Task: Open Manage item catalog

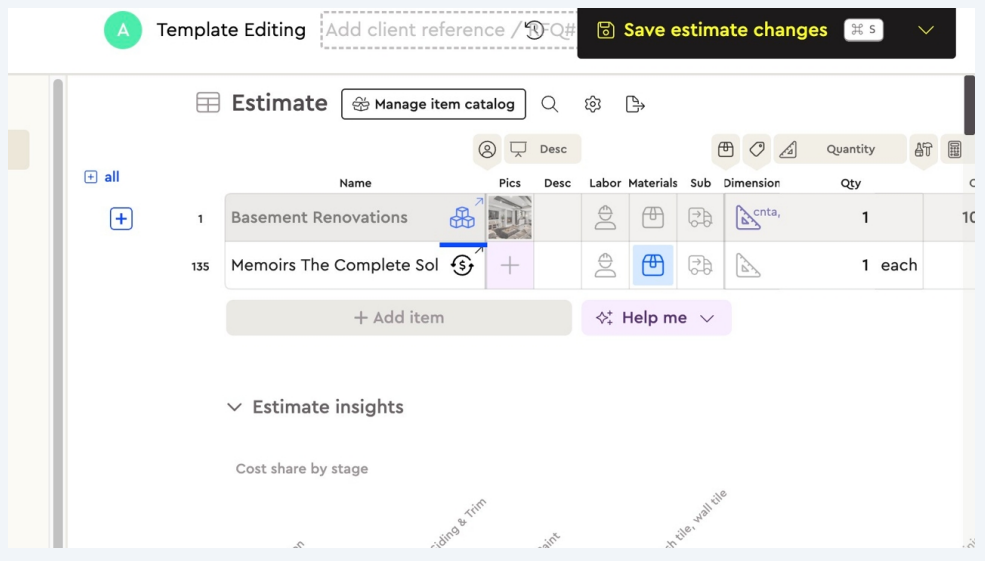Action: pyautogui.click(x=434, y=104)
